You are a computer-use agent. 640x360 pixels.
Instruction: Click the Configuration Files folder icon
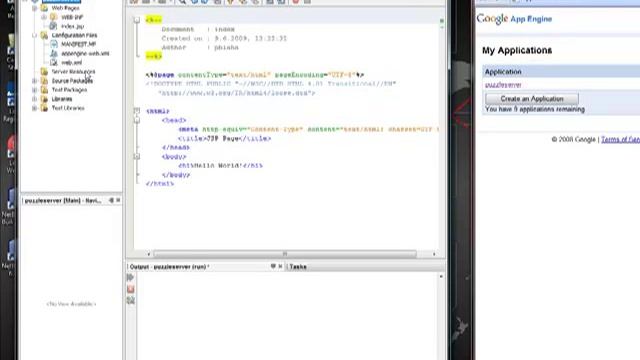click(44, 36)
